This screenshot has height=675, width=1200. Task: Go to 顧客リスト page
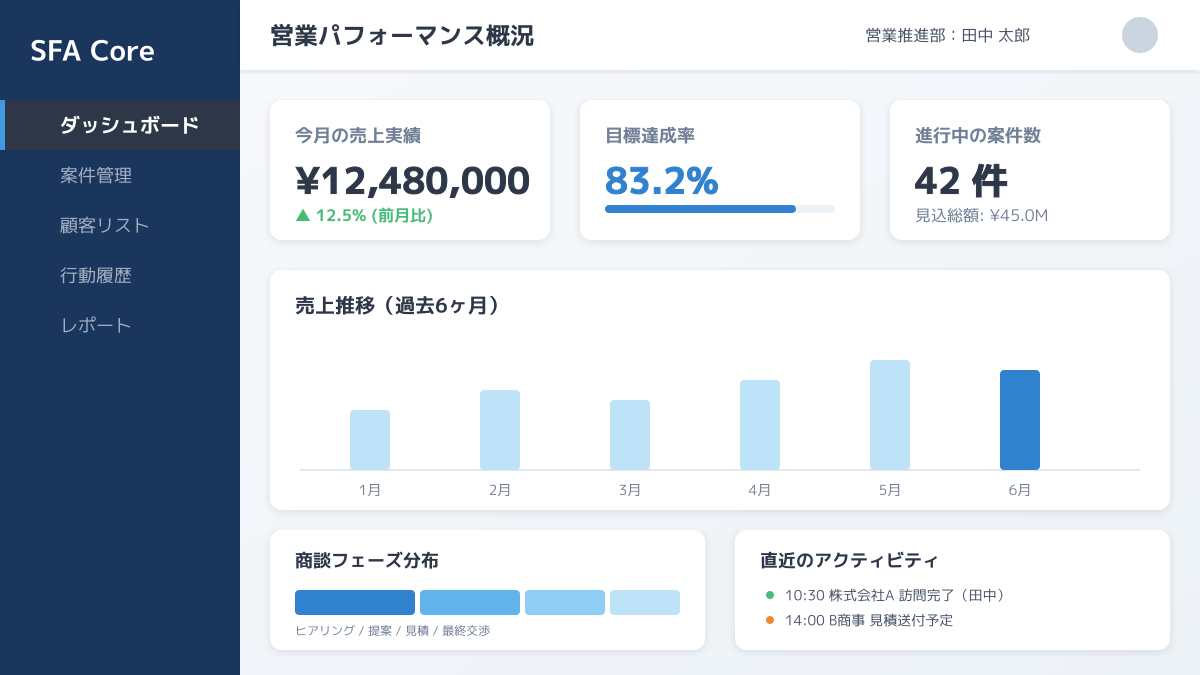[104, 225]
